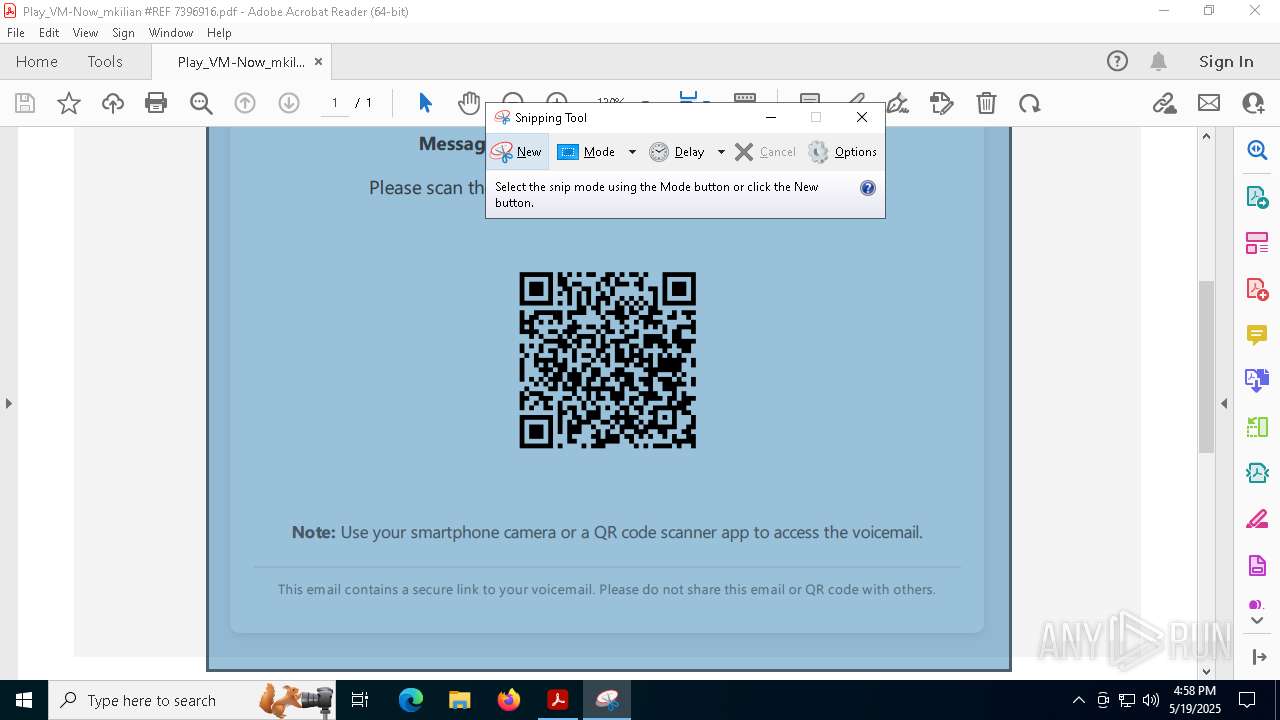The width and height of the screenshot is (1280, 720).
Task: Close the Play_VM-Now document tab
Action: [x=318, y=61]
